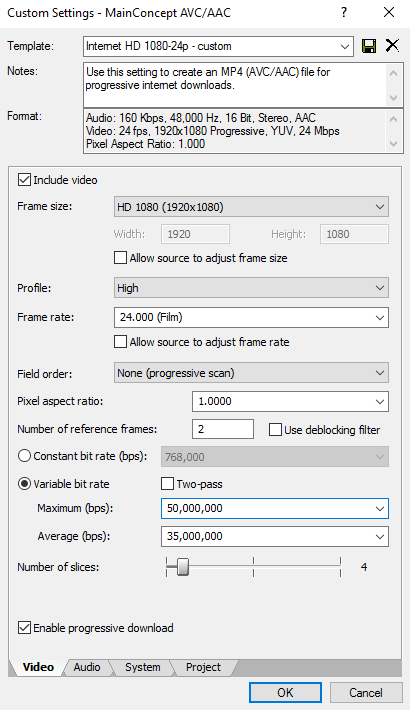The image size is (410, 710).
Task: Close the Custom Settings dialog
Action: [x=389, y=12]
